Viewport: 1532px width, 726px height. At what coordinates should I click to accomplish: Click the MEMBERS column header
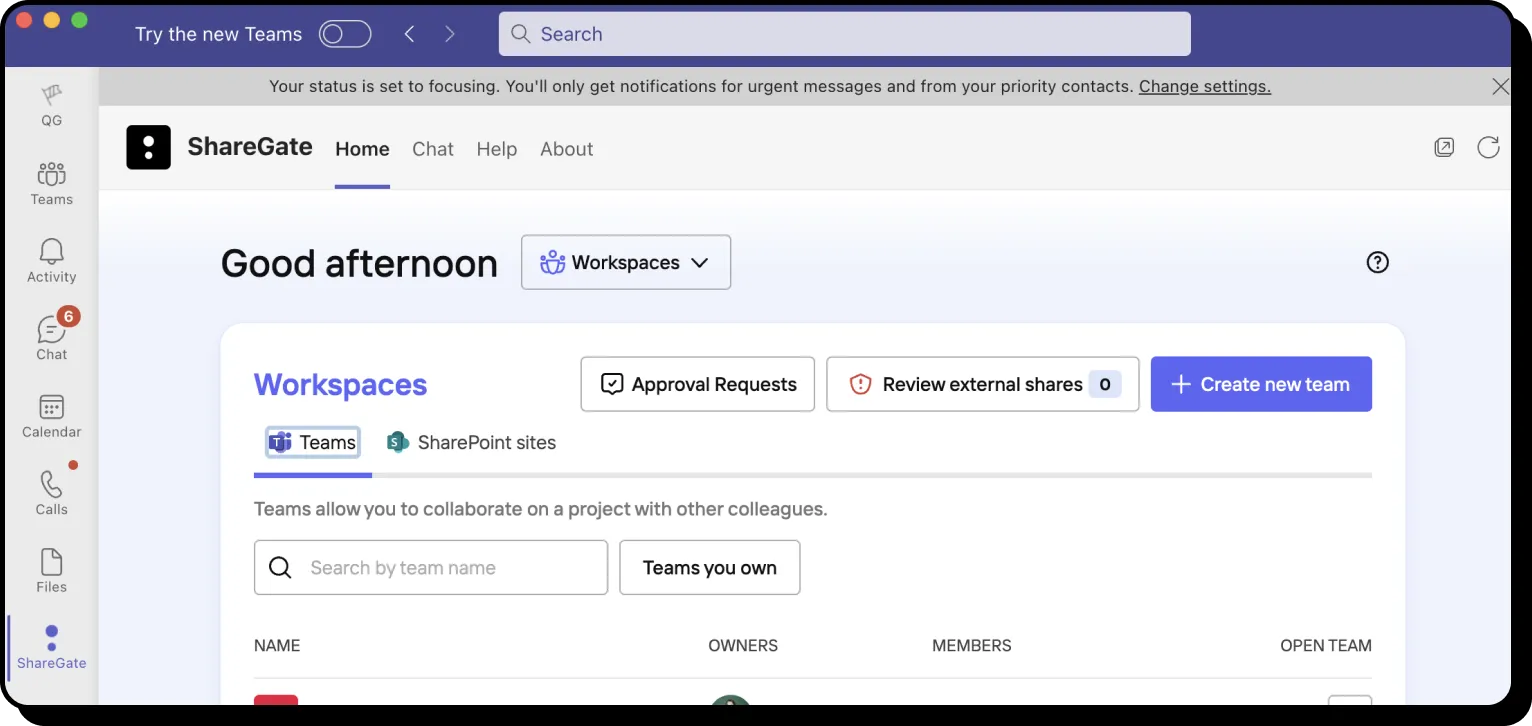click(x=972, y=646)
